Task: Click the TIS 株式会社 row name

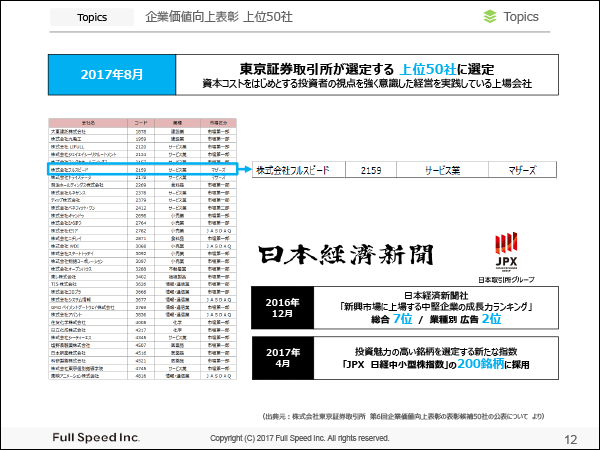Action: (x=64, y=284)
